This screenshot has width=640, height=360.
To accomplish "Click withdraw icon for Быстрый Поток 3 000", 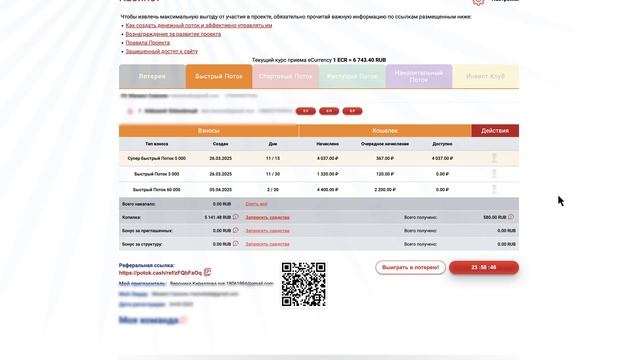I will [494, 174].
